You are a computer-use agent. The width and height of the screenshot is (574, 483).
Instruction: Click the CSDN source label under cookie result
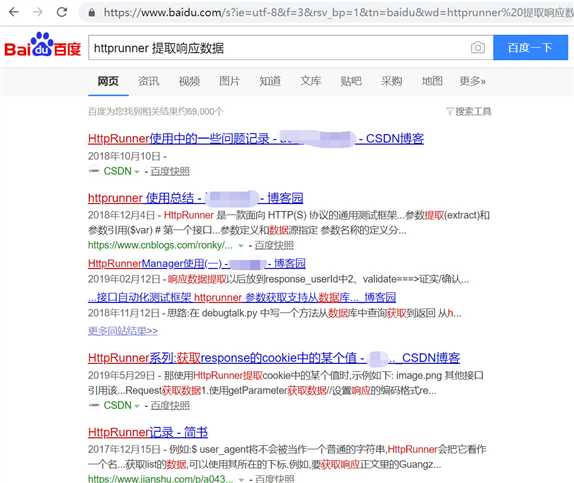pos(118,405)
